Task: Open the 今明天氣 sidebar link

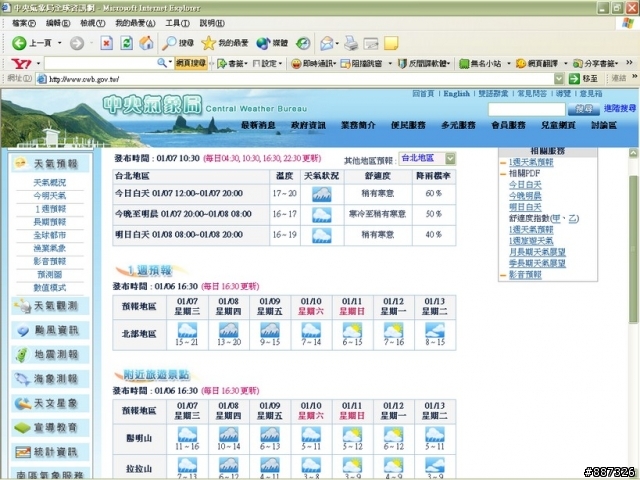Action: [x=50, y=196]
